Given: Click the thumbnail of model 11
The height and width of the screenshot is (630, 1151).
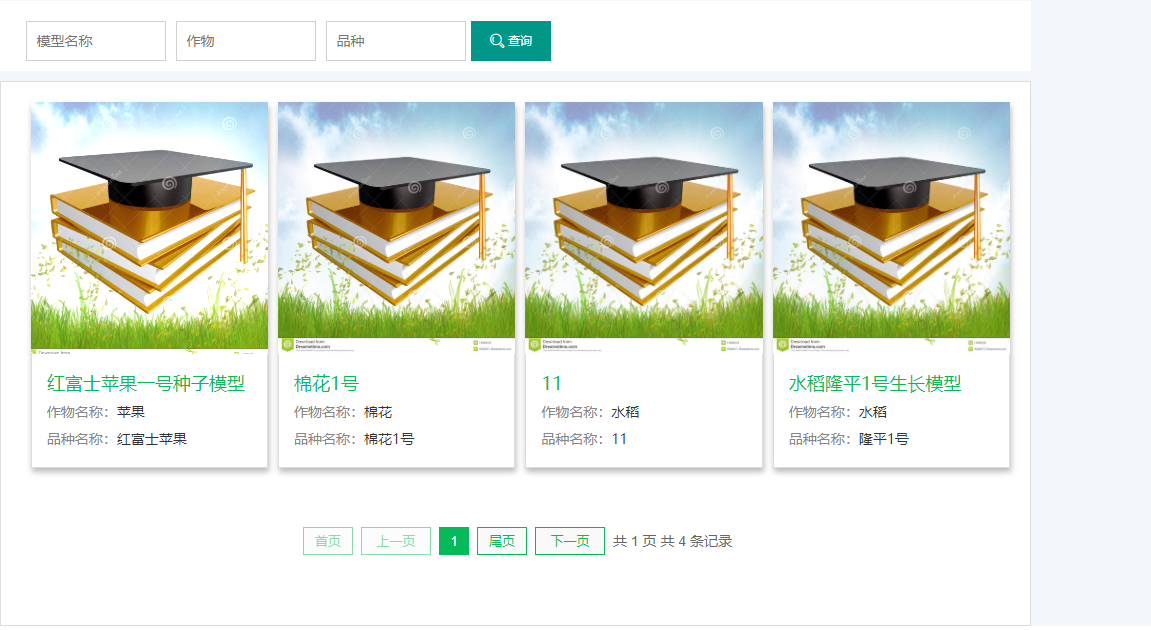Looking at the screenshot, I should (644, 228).
